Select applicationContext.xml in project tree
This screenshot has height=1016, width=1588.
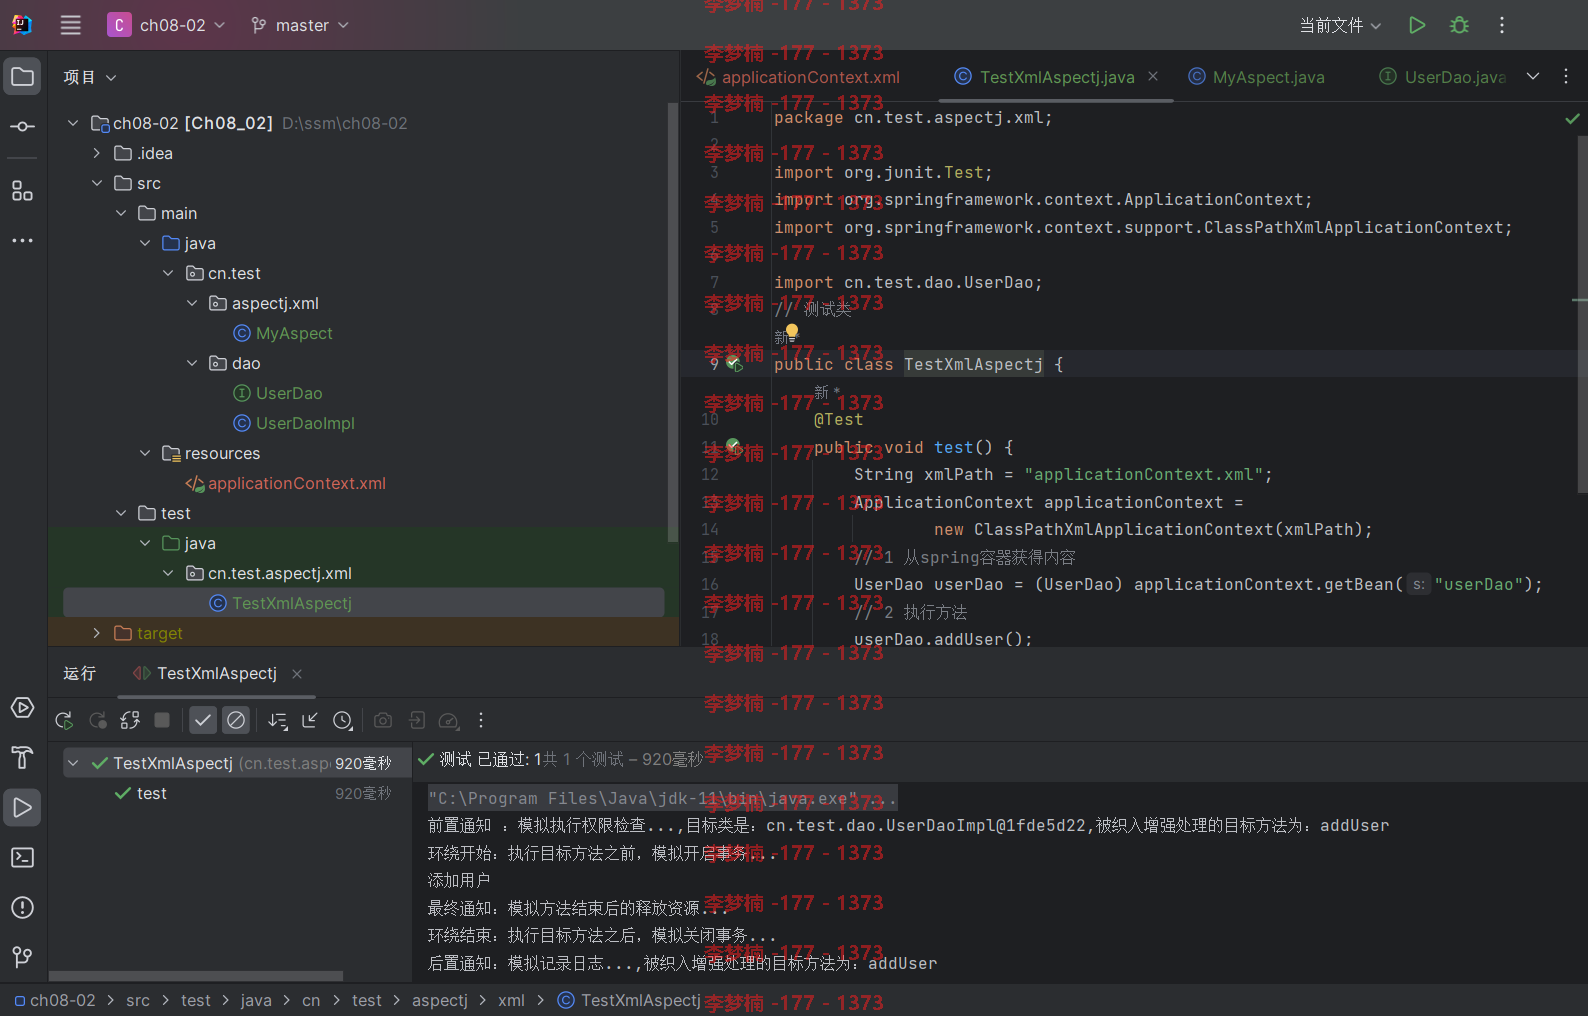click(x=286, y=483)
